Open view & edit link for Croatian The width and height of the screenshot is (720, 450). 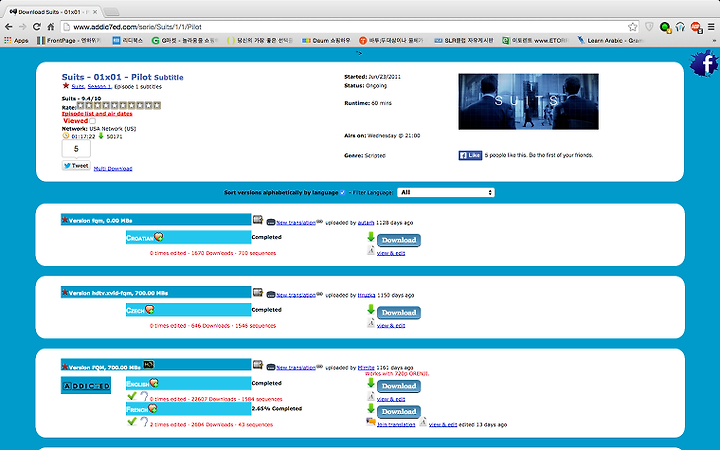(391, 253)
